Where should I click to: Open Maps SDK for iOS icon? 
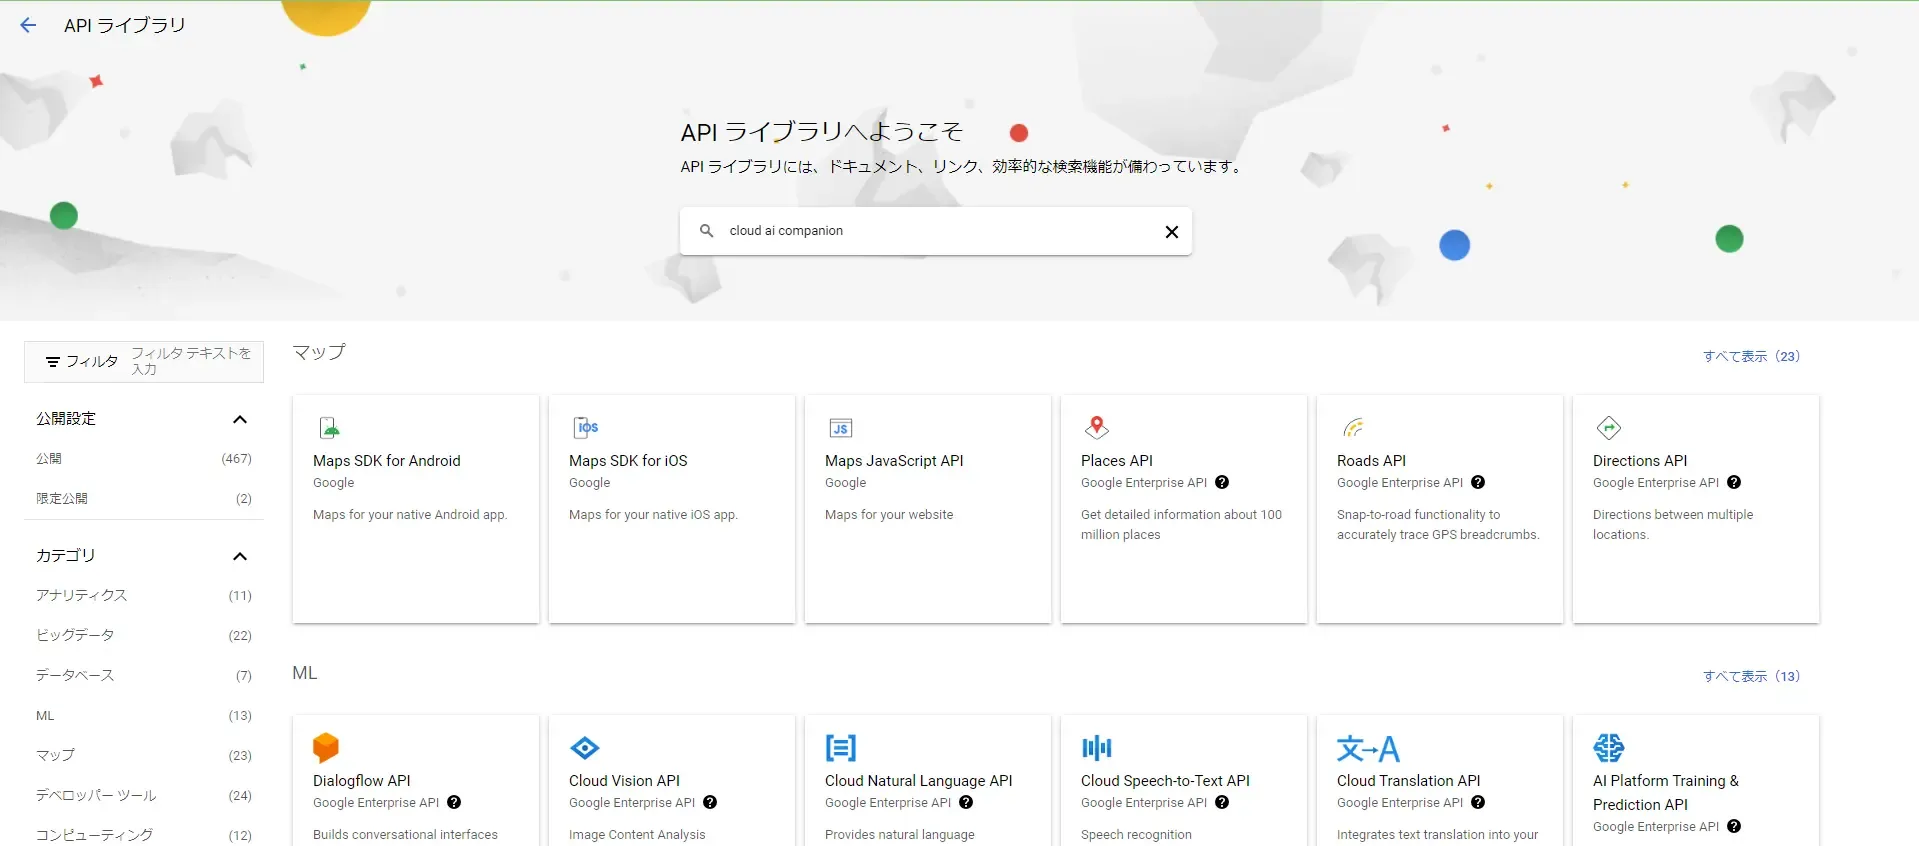click(x=586, y=428)
